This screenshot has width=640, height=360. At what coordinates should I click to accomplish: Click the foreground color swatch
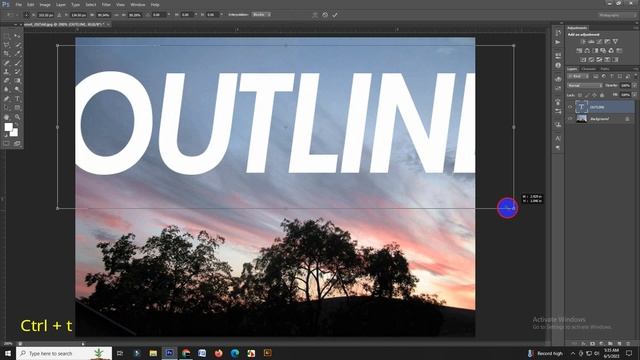9,127
